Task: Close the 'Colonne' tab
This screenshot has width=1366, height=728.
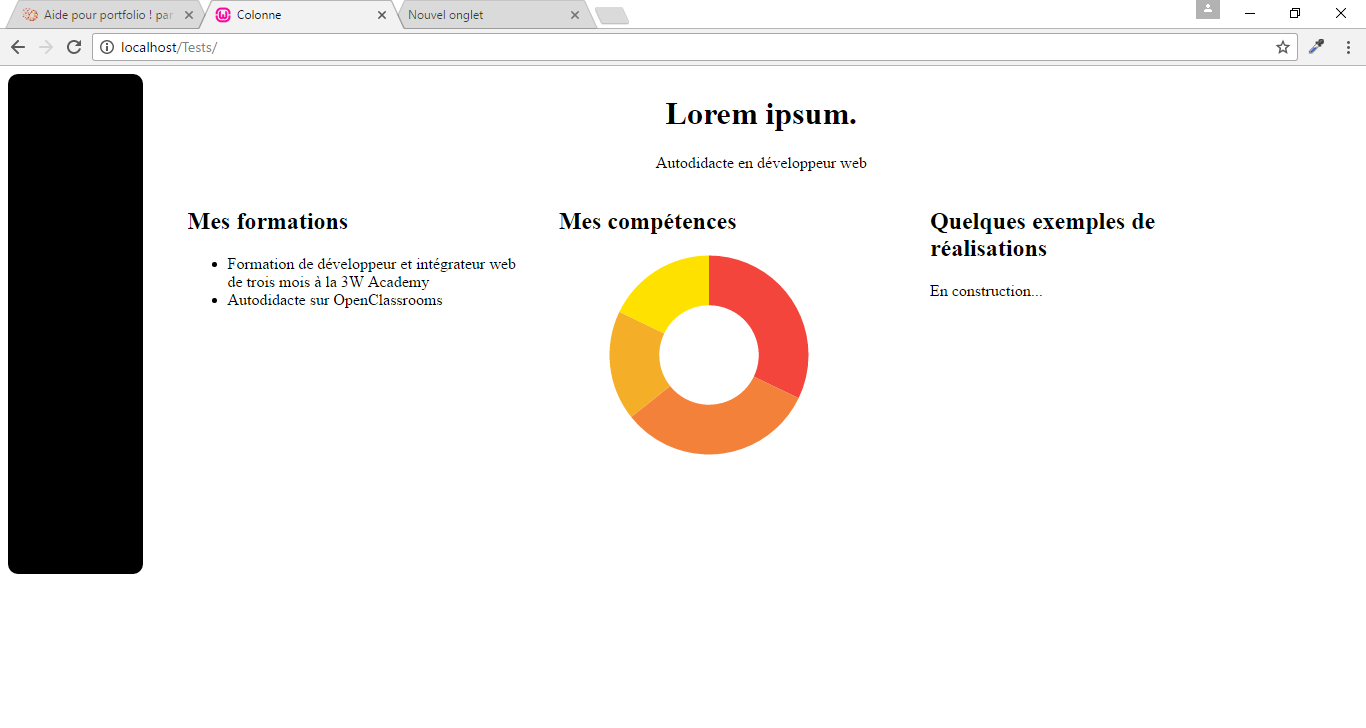Action: pos(382,15)
